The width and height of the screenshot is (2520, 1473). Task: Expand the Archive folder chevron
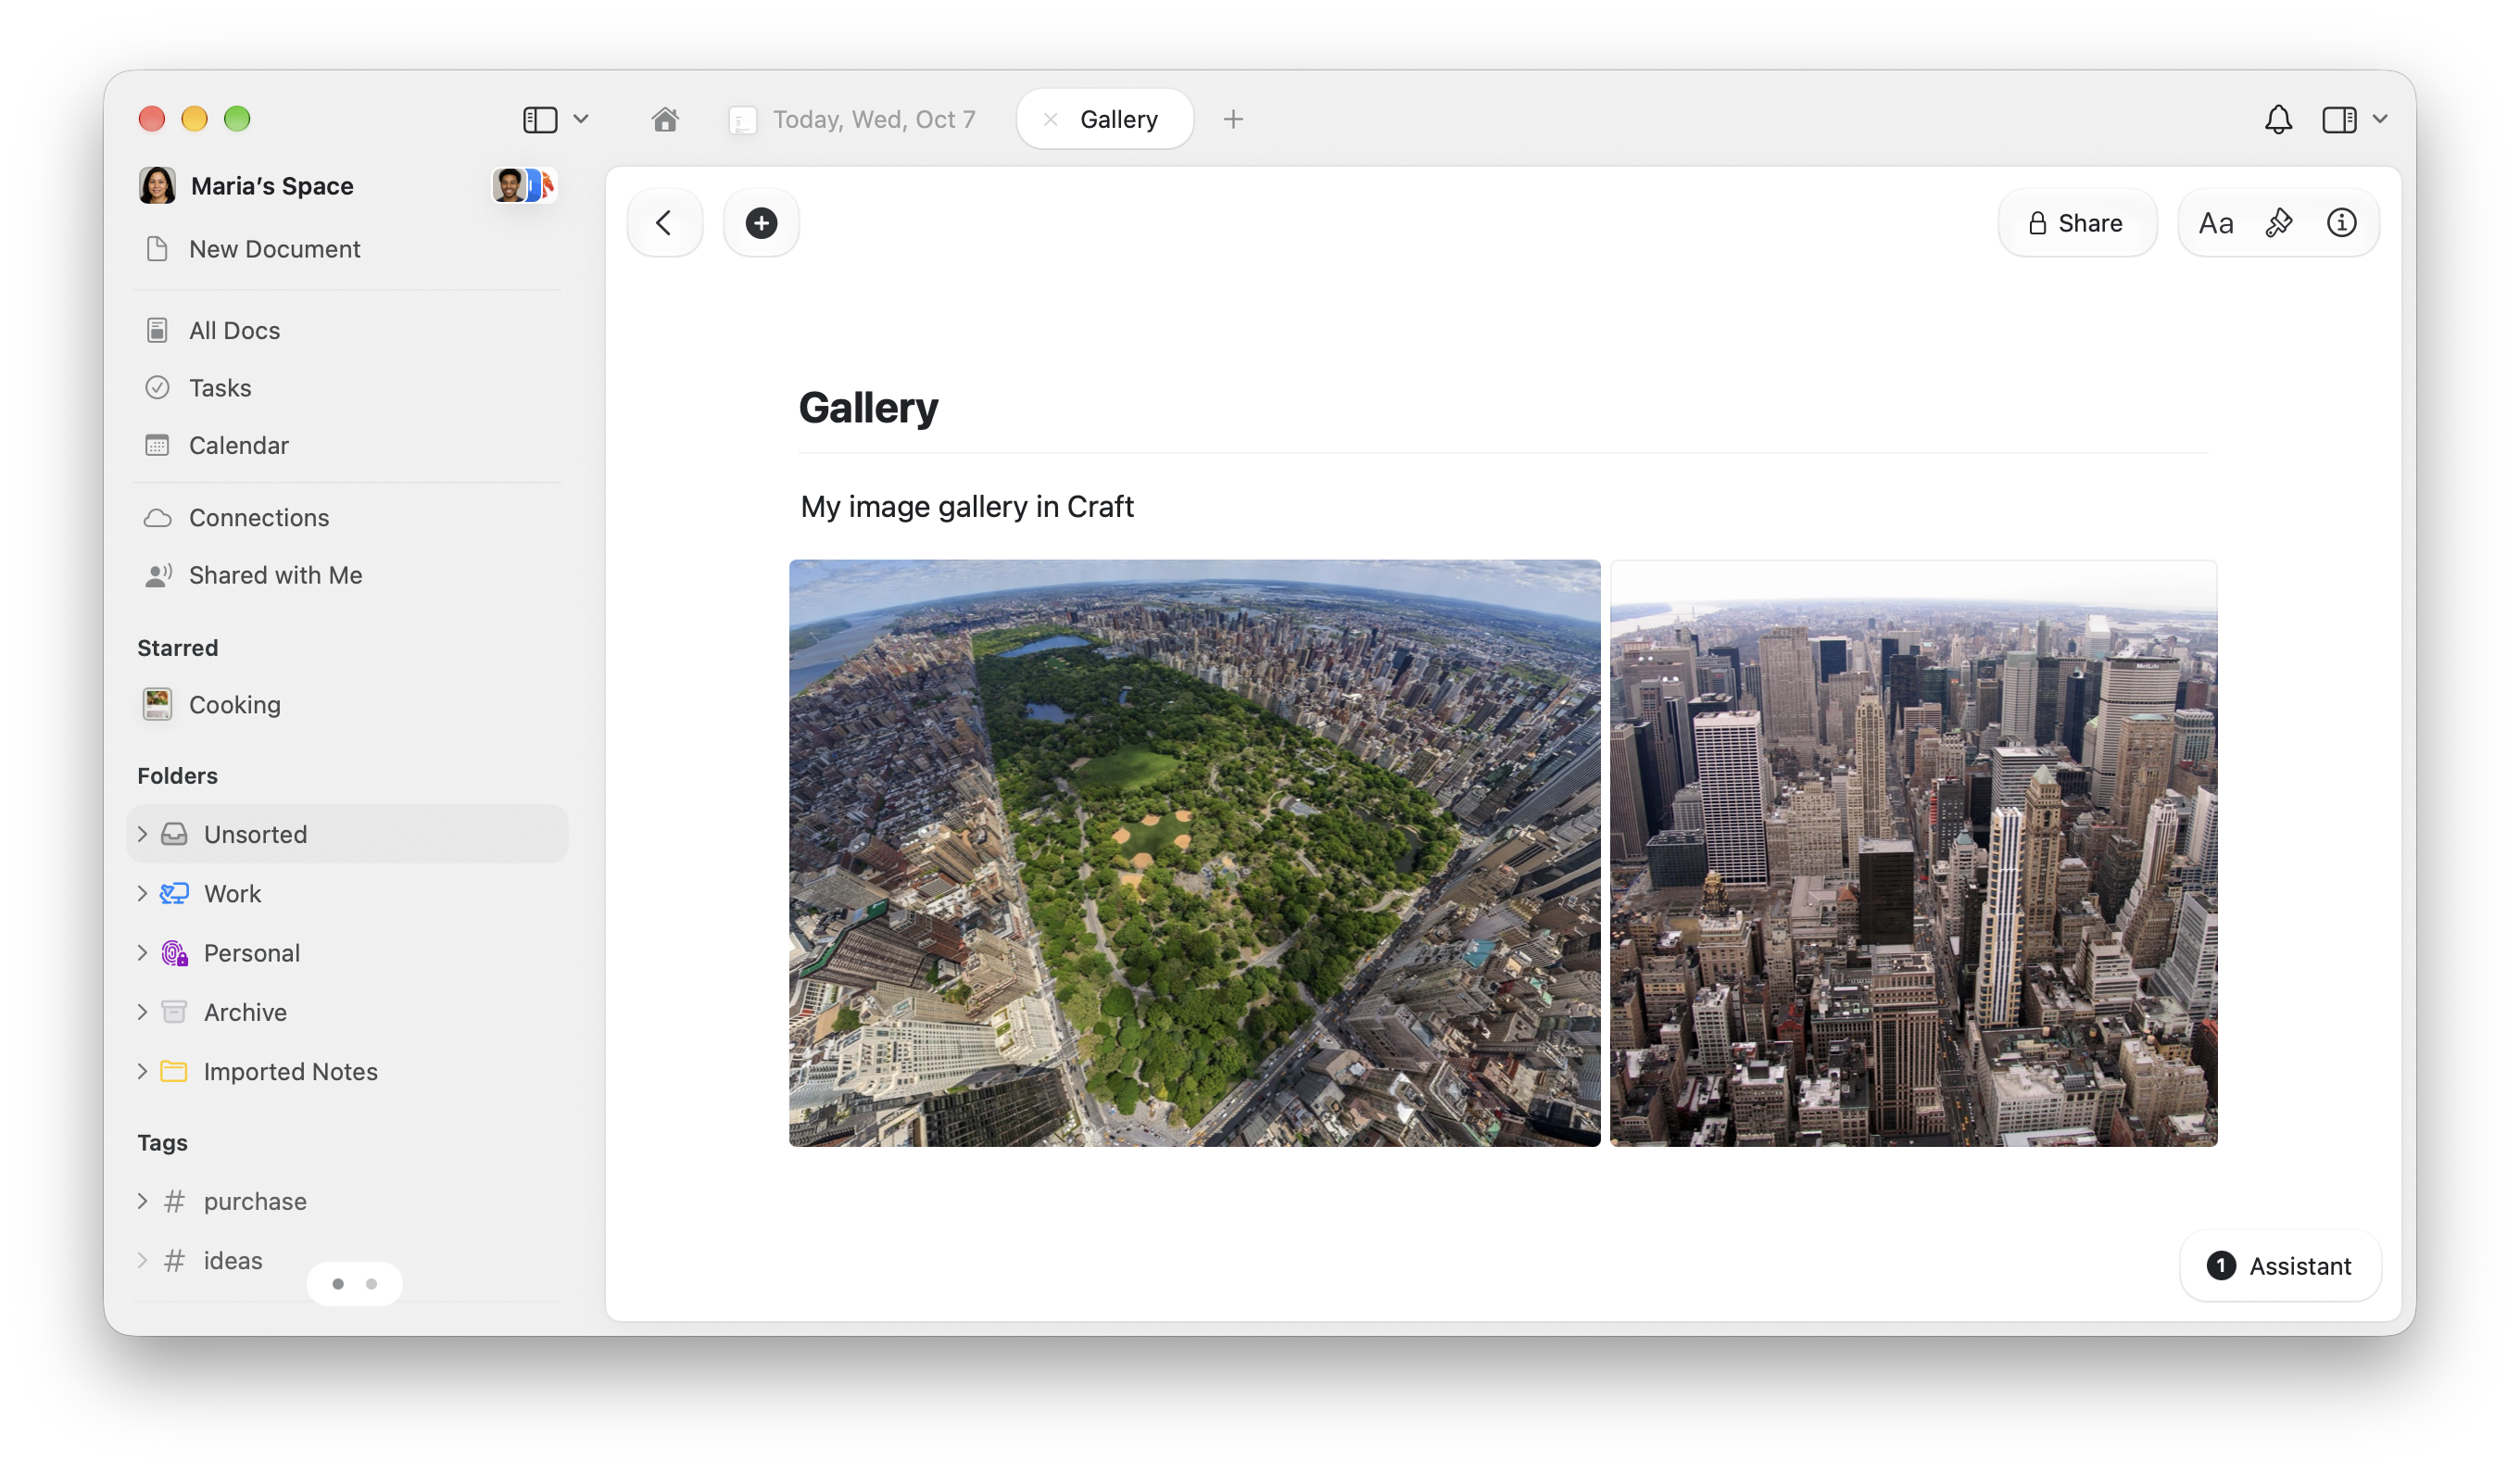point(142,1012)
